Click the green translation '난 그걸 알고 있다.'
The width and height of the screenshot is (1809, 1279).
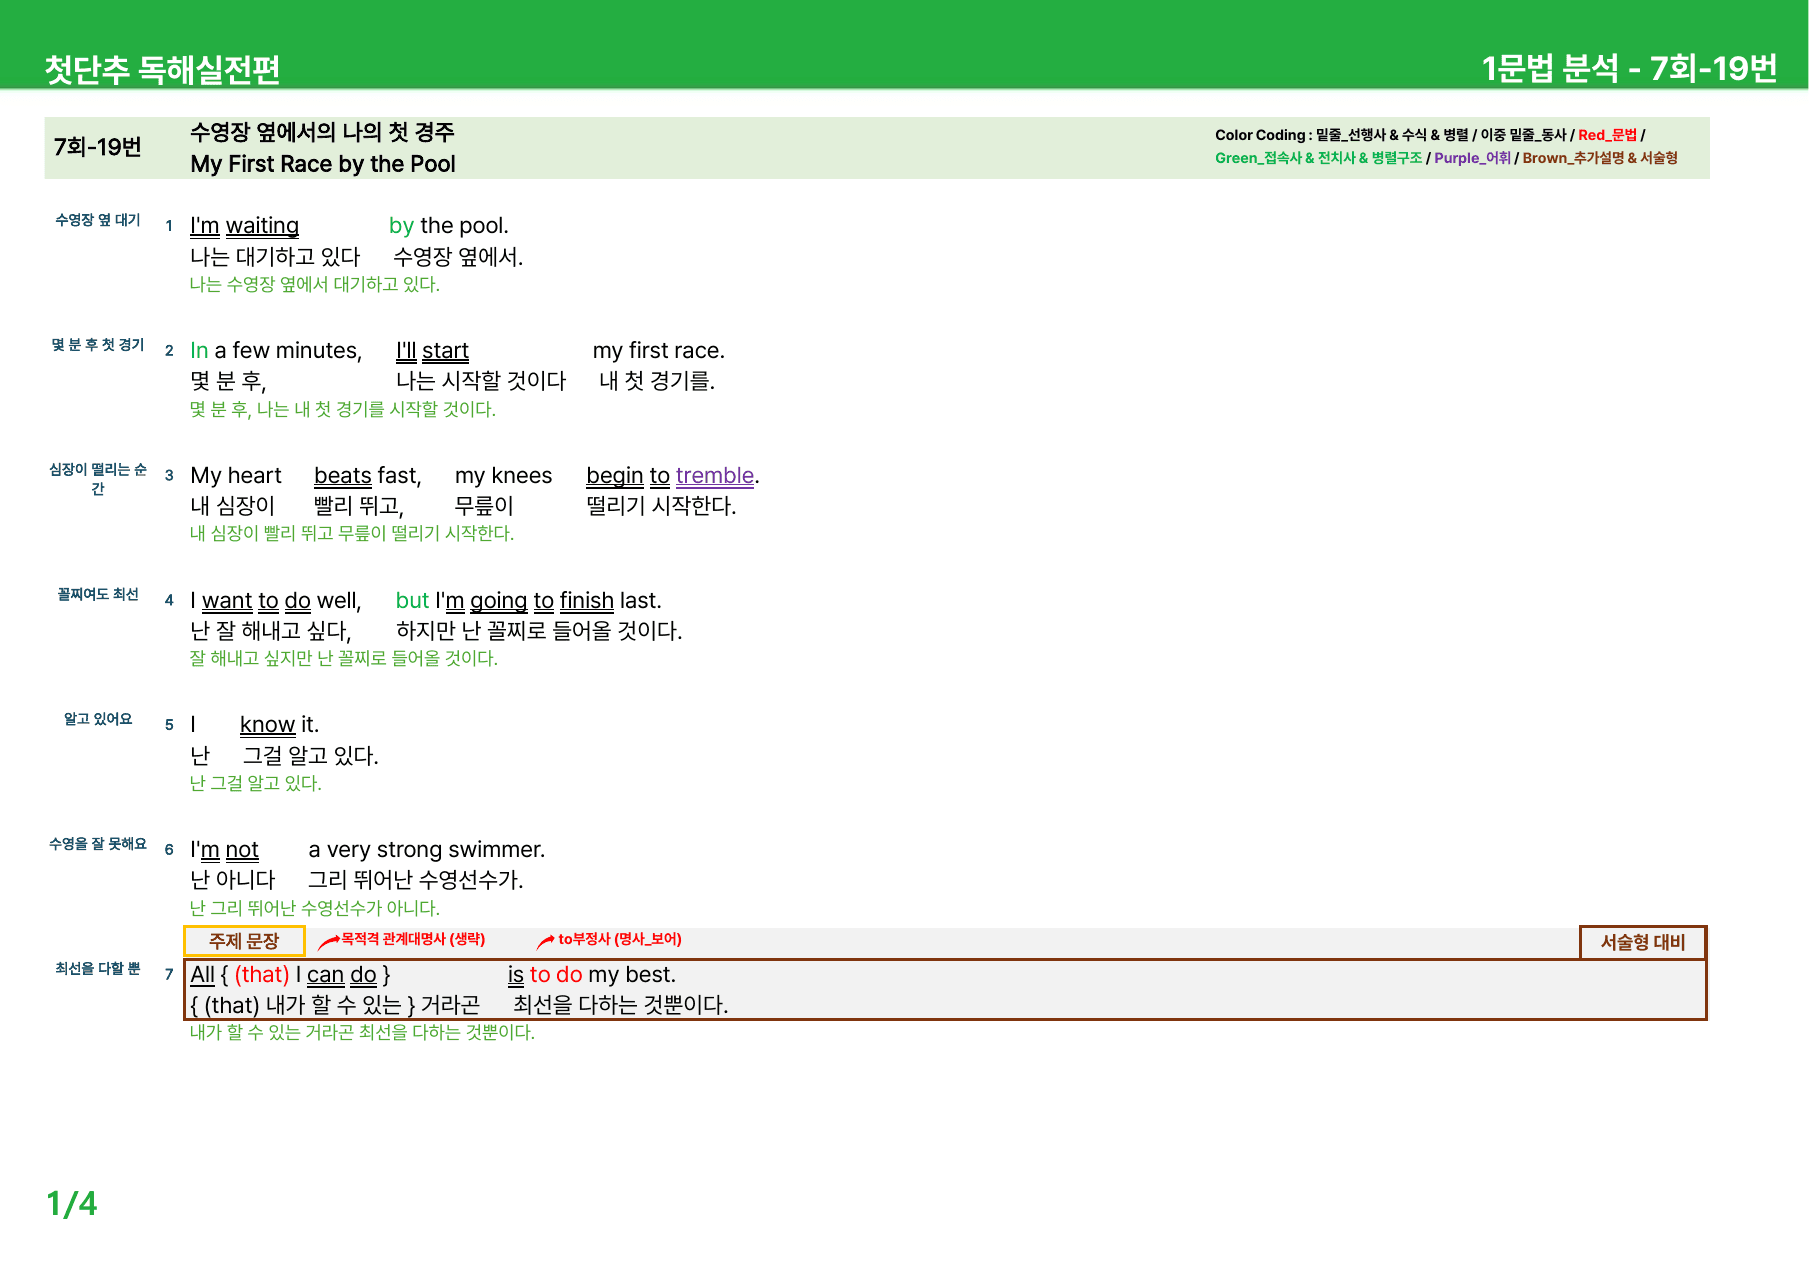point(256,783)
